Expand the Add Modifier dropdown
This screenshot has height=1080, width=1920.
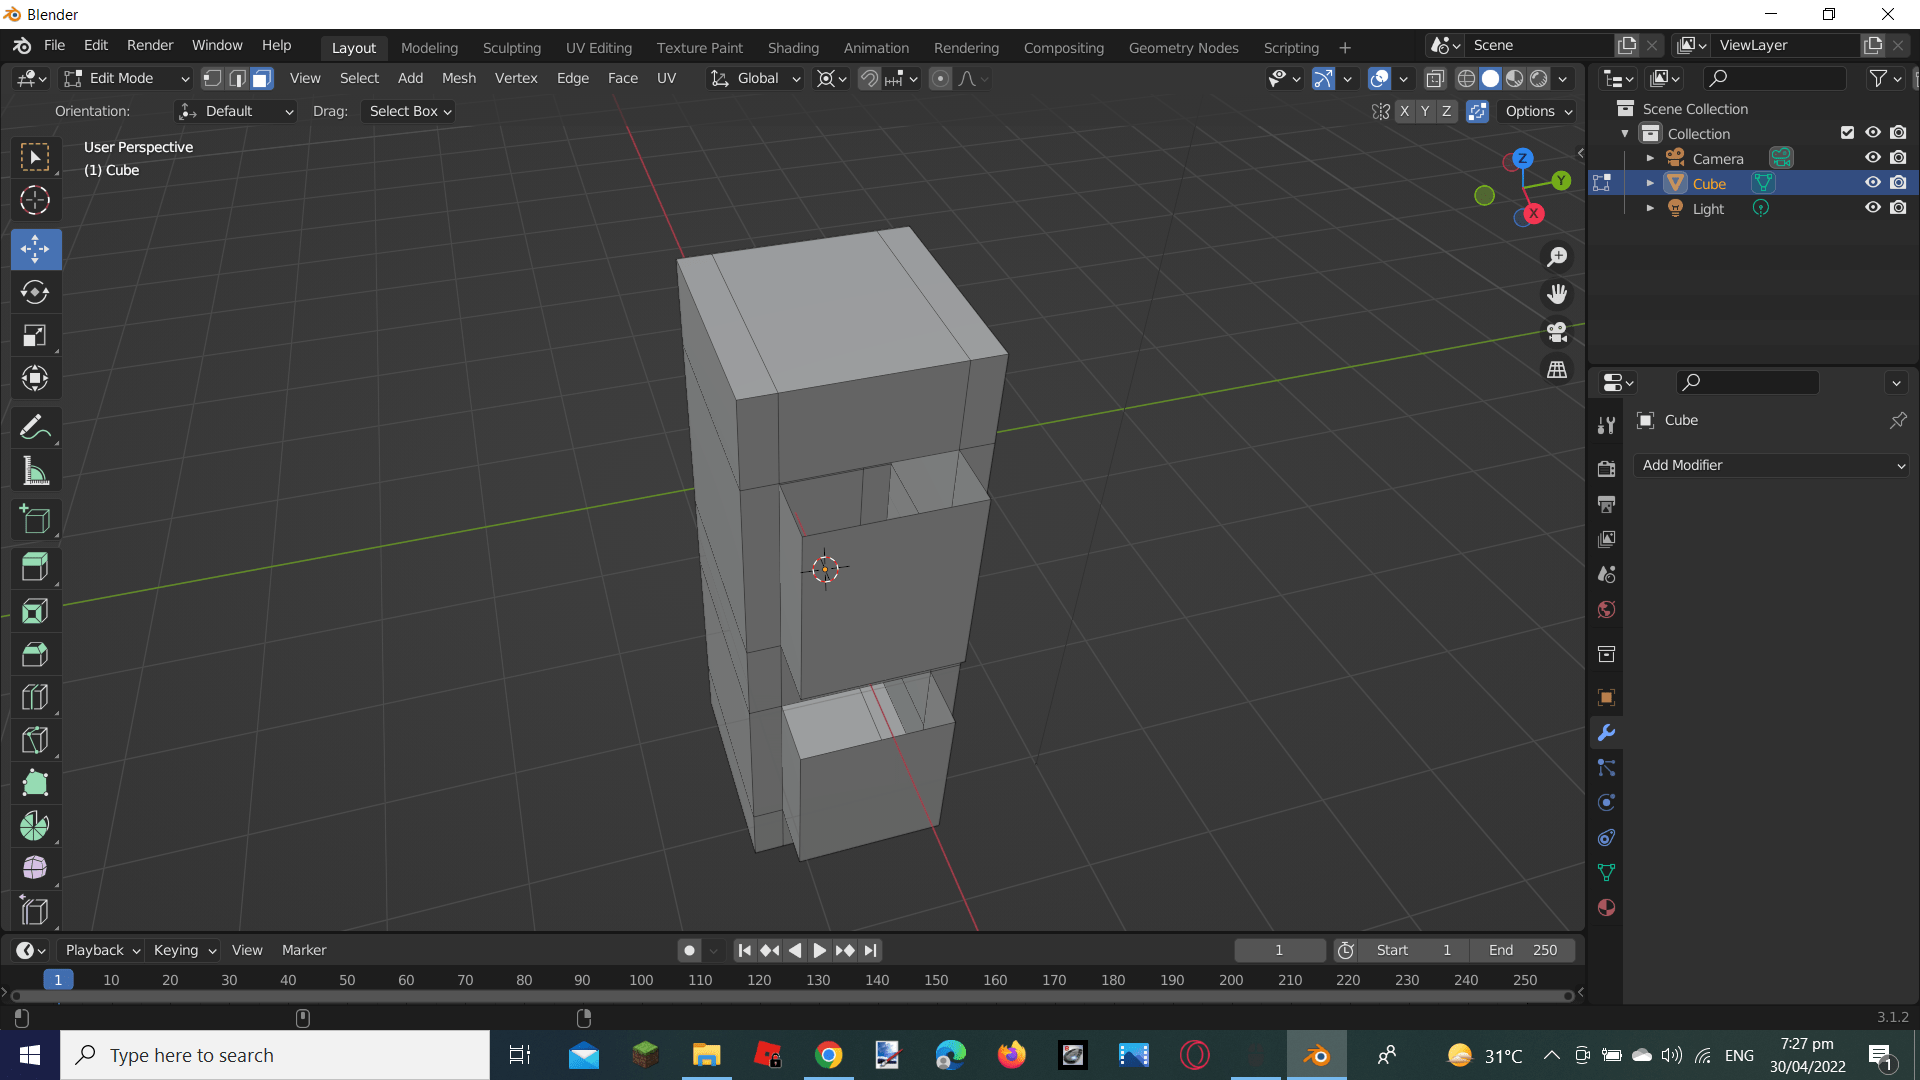point(1771,465)
